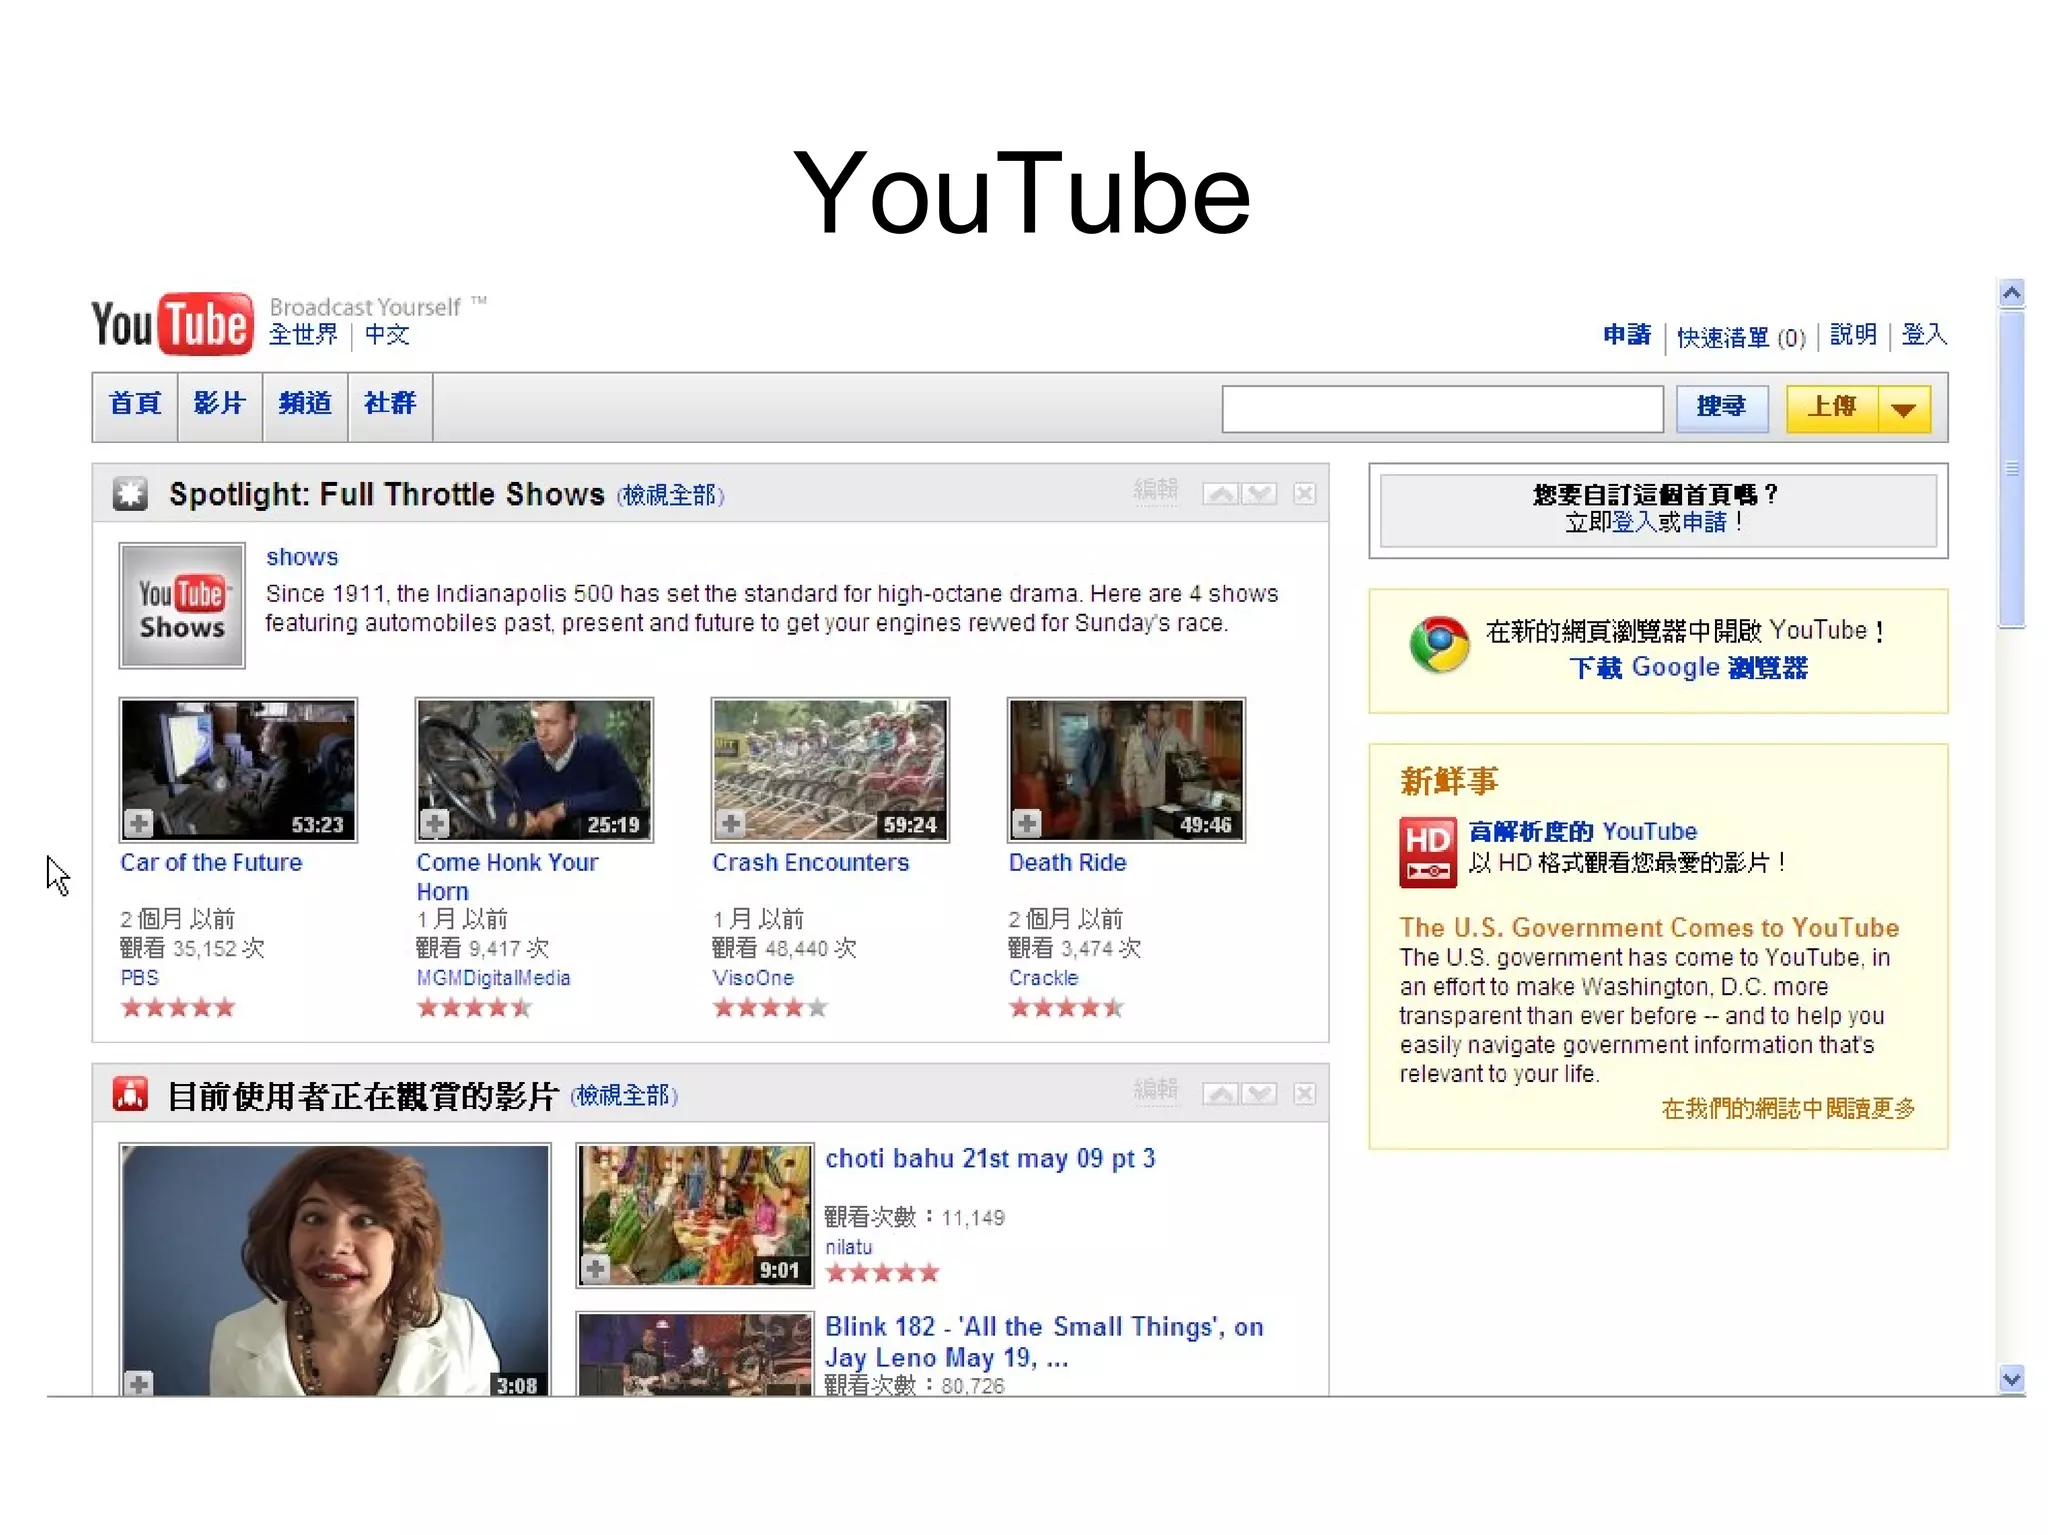The image size is (2048, 1535).
Task: Click the Google Chrome browser icon
Action: (1439, 645)
